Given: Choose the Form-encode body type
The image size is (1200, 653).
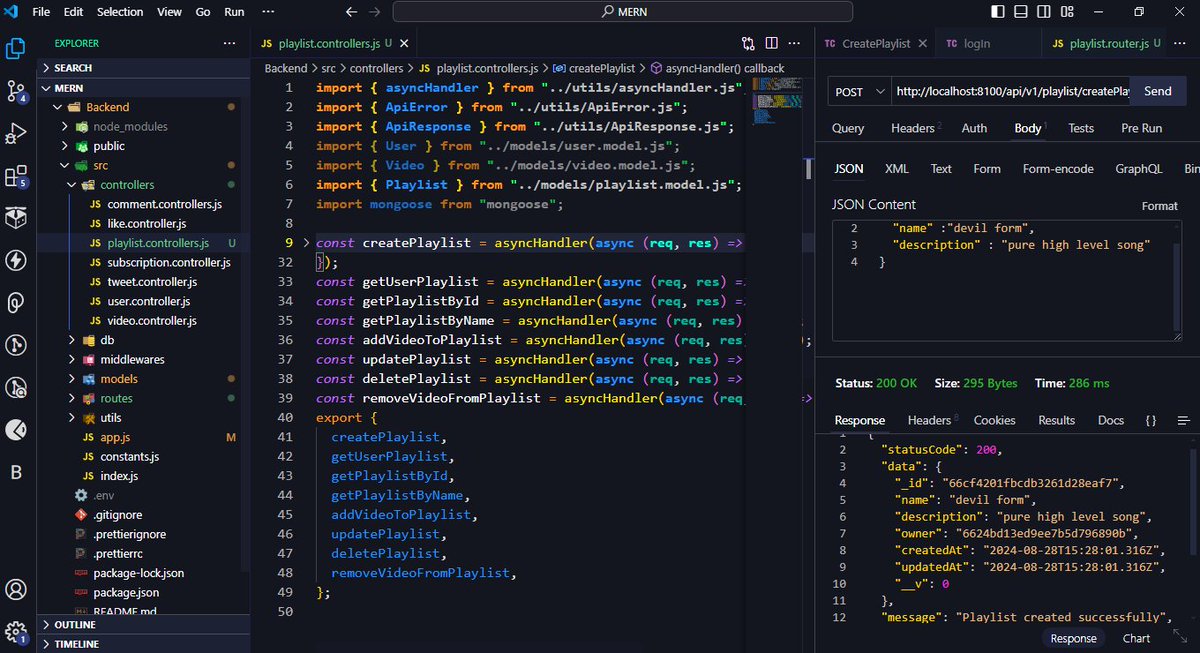Looking at the screenshot, I should [x=1058, y=169].
